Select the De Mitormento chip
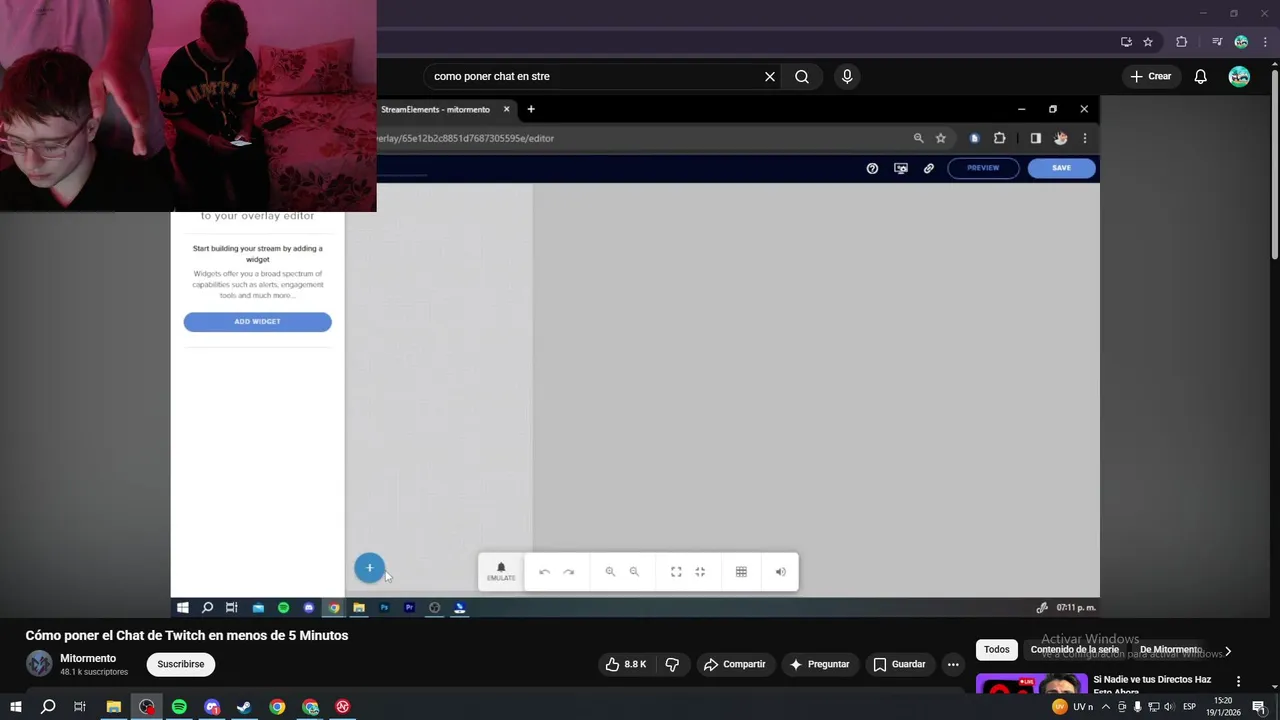 (1170, 649)
